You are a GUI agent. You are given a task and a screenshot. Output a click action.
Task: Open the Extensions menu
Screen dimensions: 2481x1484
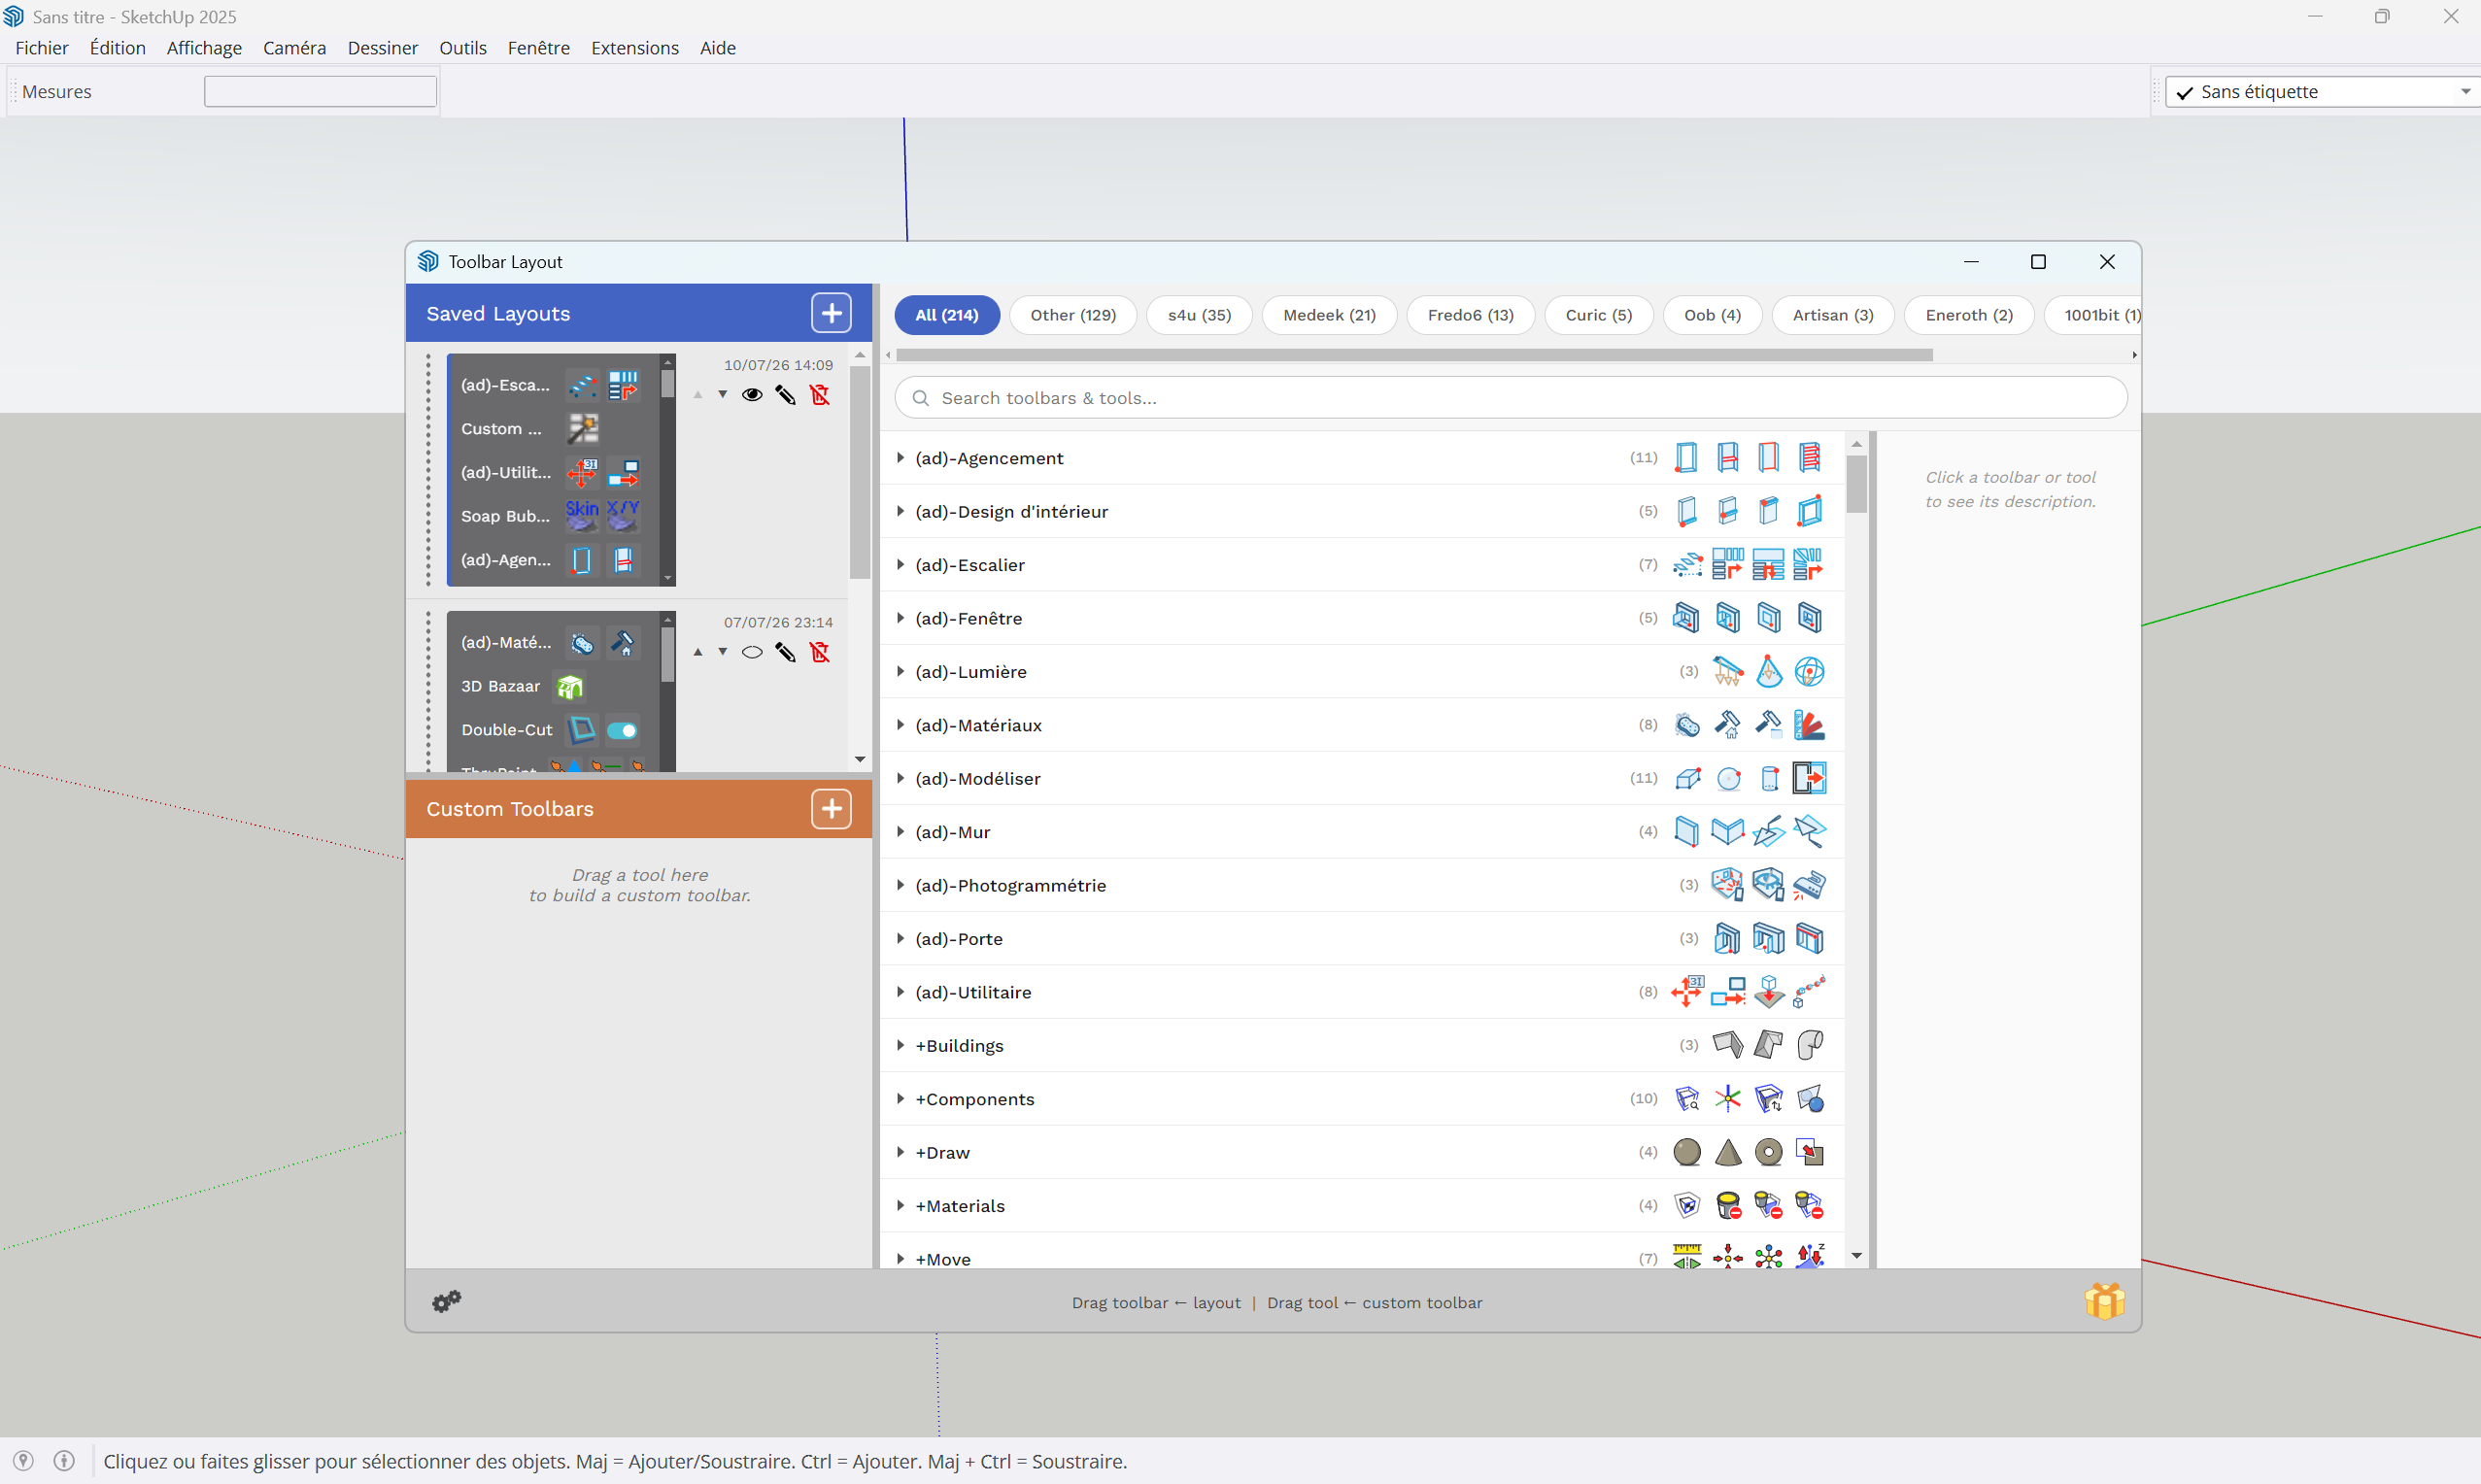tap(634, 48)
